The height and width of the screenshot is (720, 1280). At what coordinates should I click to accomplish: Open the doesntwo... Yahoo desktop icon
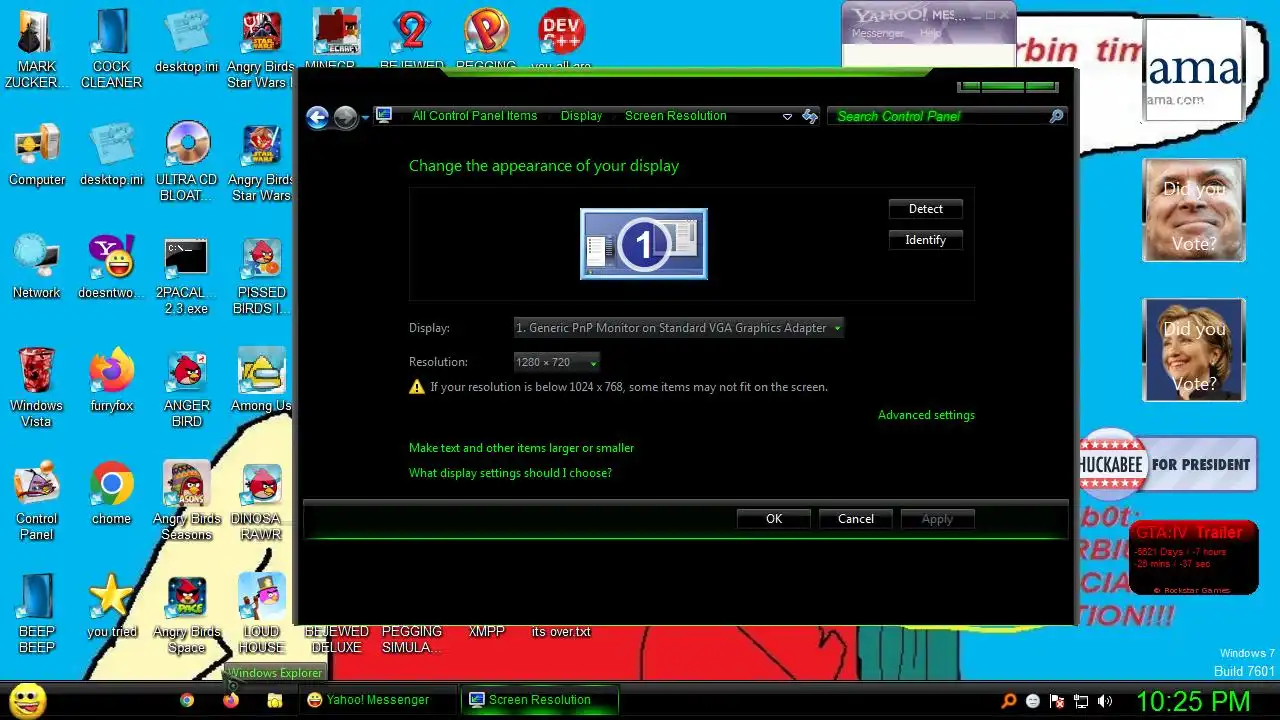[x=111, y=267]
